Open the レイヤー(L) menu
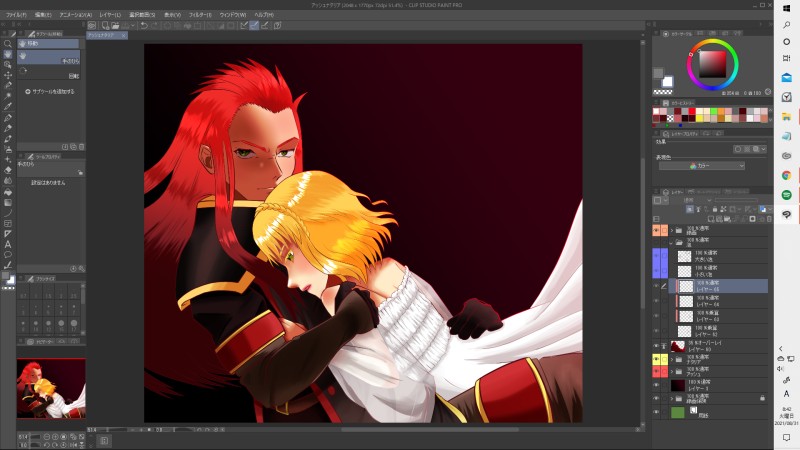Image resolution: width=800 pixels, height=450 pixels. click(110, 15)
